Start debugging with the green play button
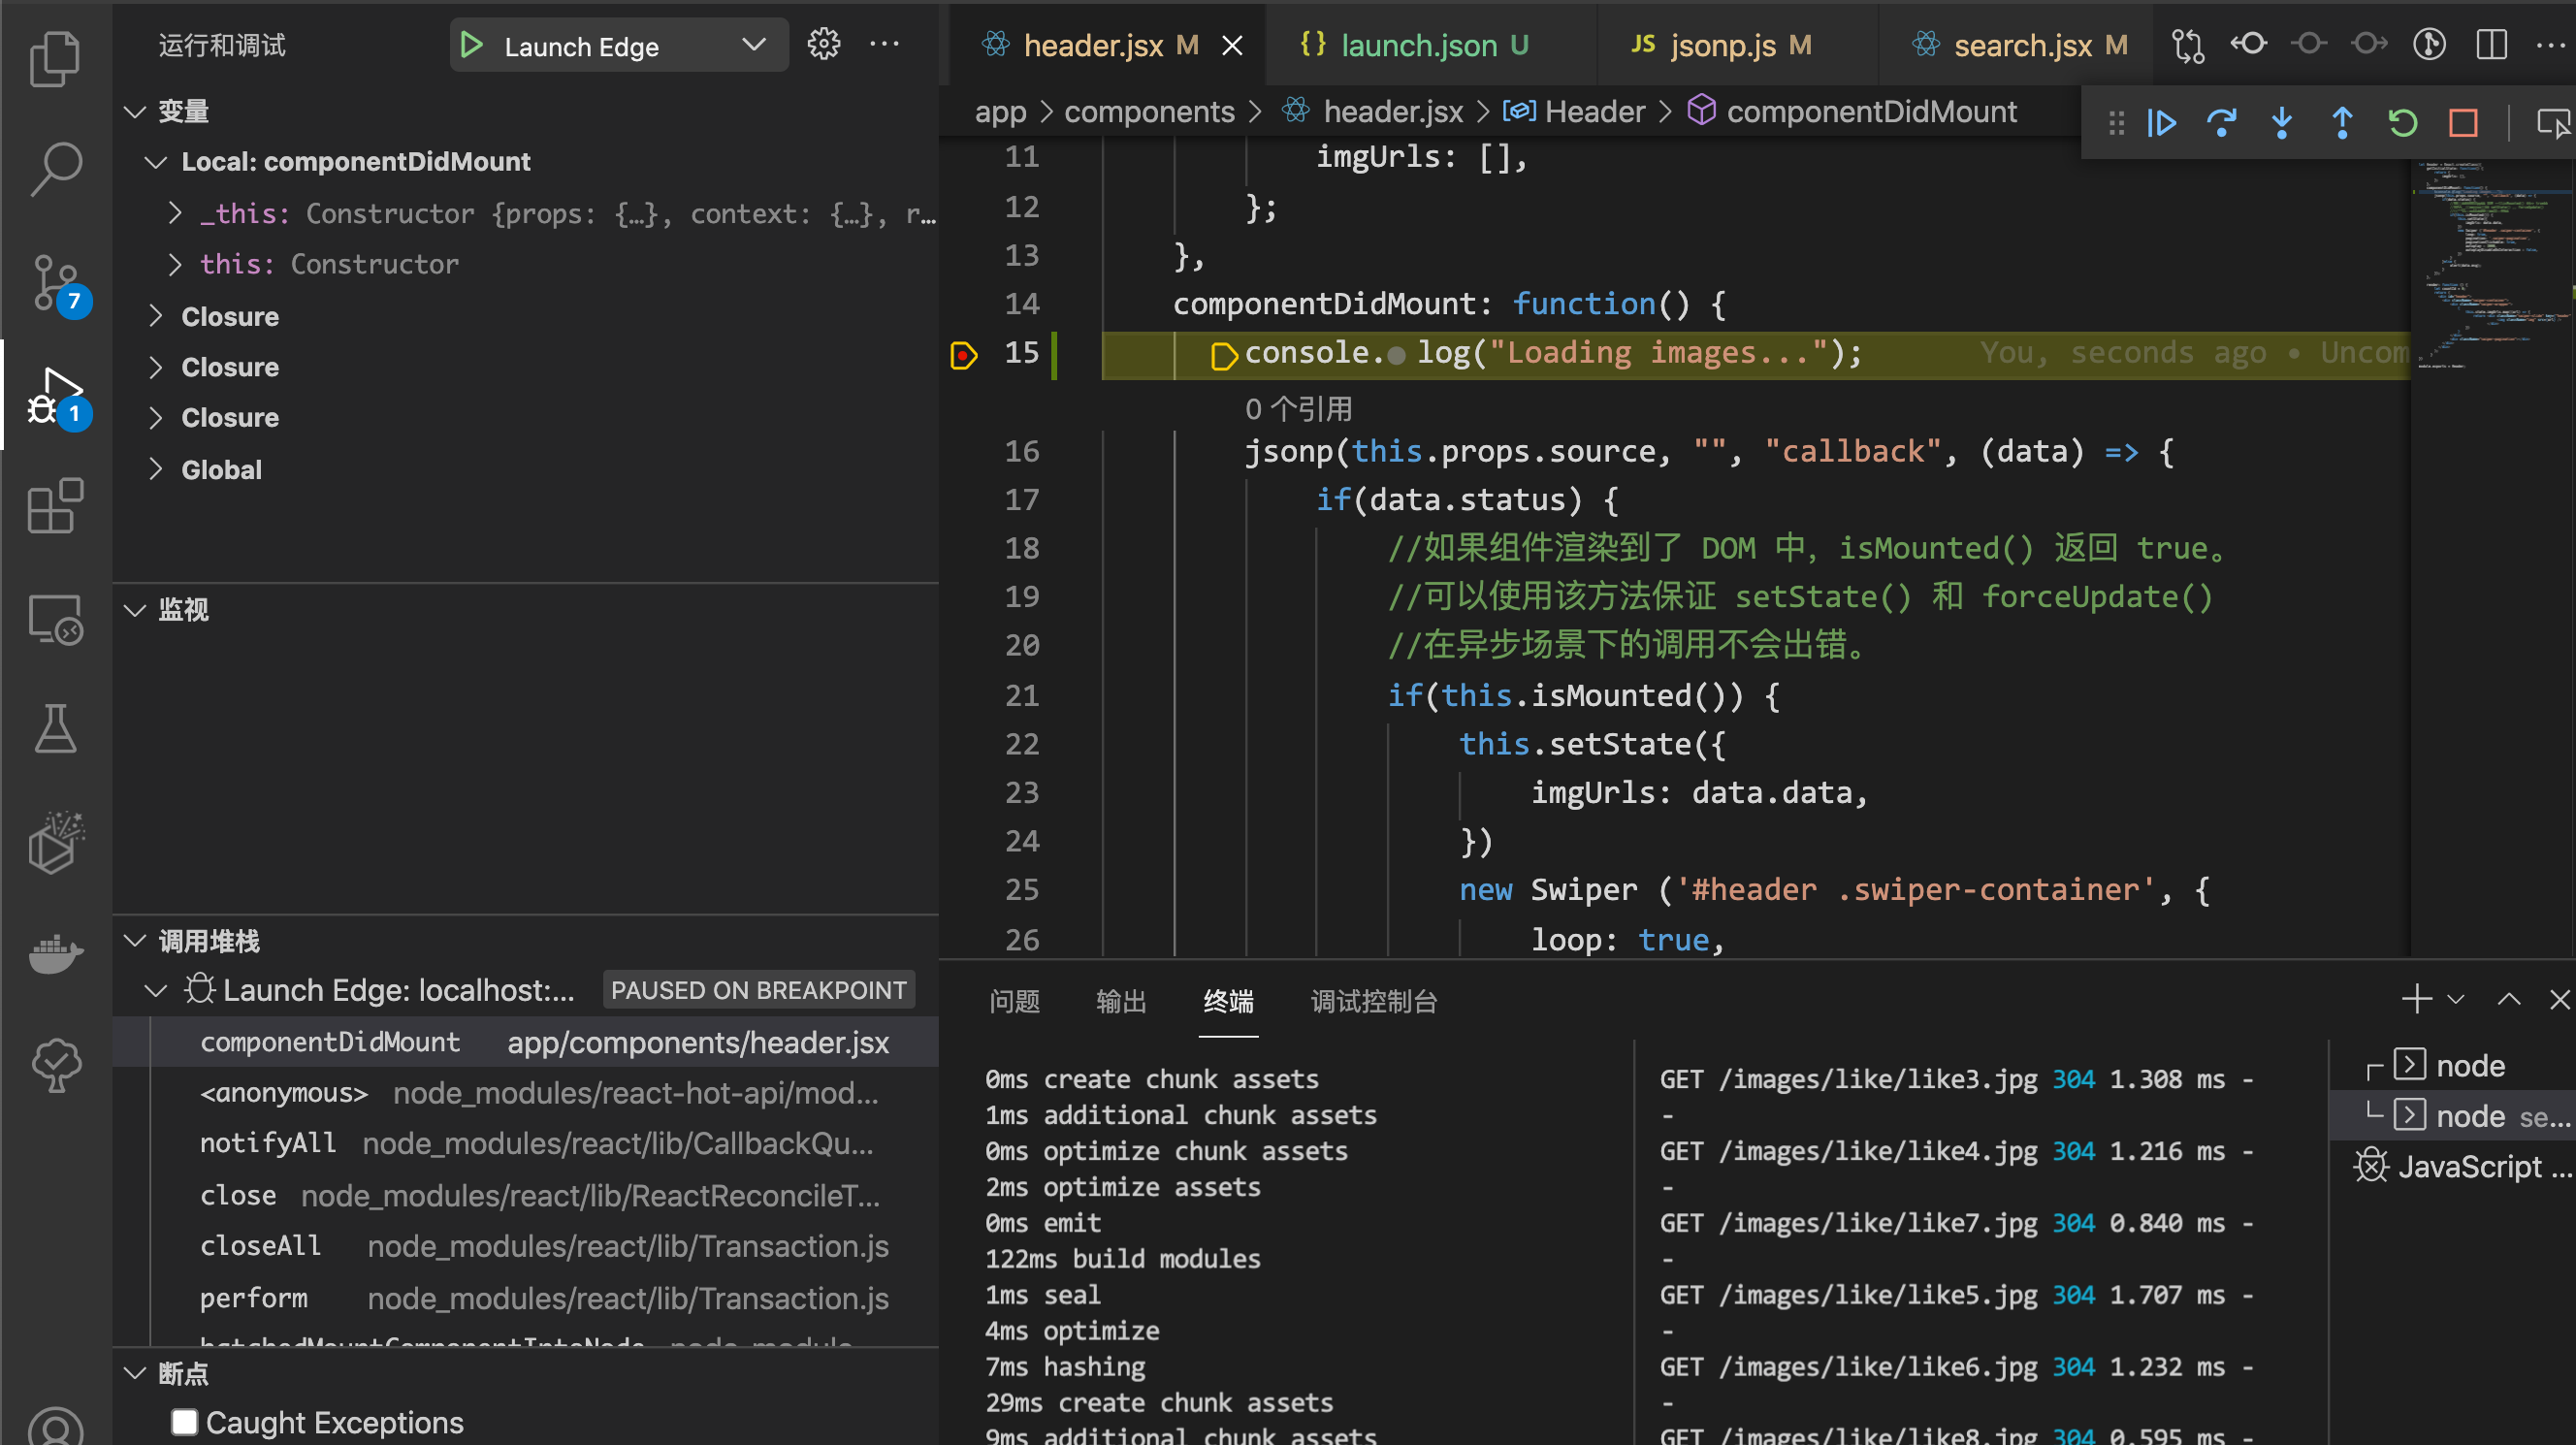The height and width of the screenshot is (1445, 2576). coord(471,45)
